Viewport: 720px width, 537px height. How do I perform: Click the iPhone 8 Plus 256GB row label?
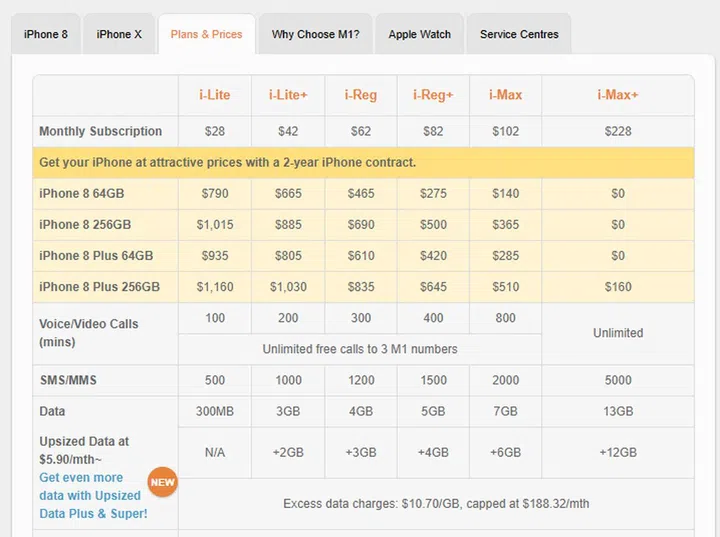99,287
